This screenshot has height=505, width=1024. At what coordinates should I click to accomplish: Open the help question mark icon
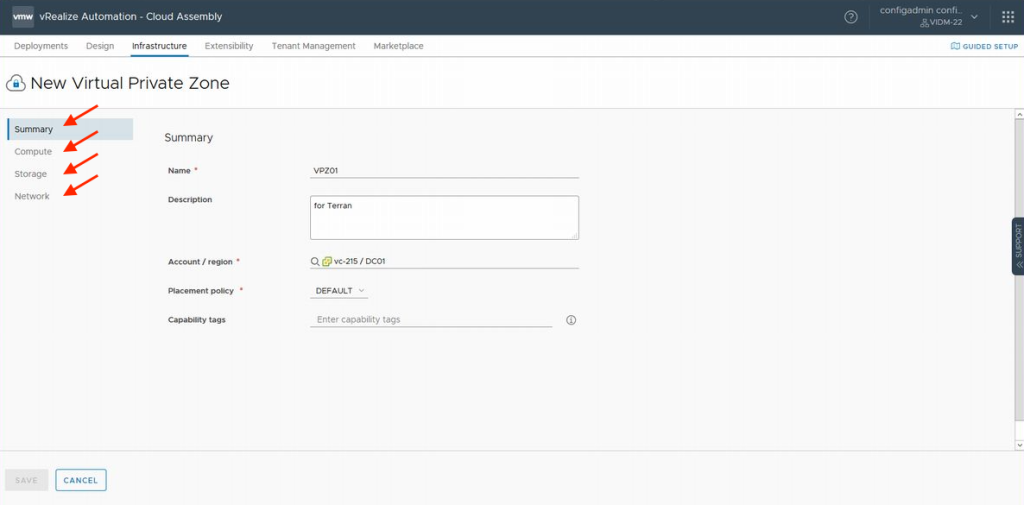point(851,17)
